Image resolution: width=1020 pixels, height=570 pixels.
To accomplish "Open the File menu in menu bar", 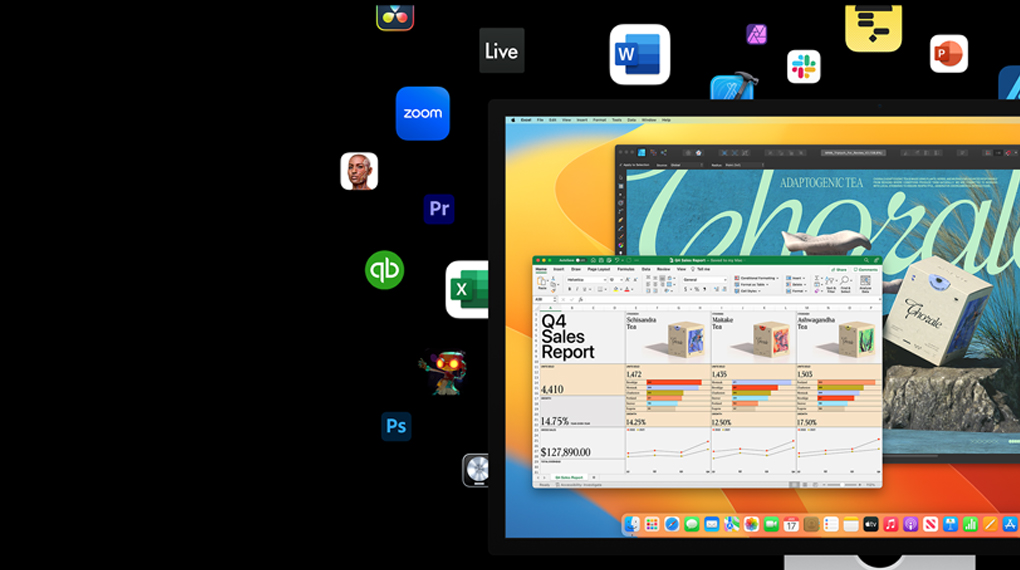I will tap(540, 120).
